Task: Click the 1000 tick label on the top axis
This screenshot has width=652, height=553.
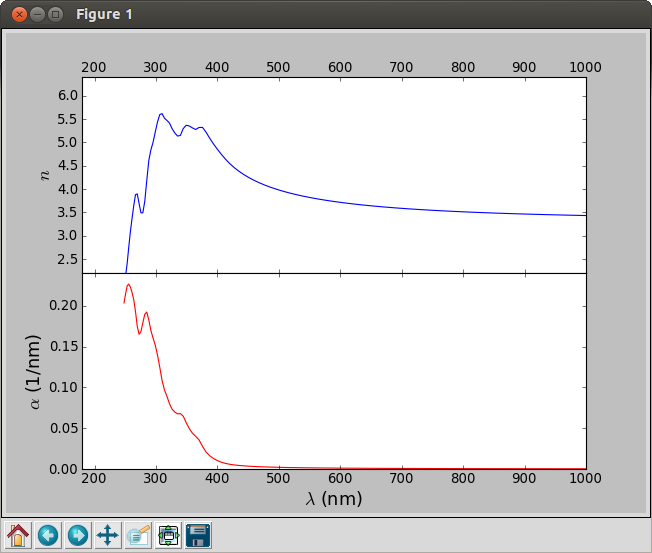Action: tap(584, 67)
